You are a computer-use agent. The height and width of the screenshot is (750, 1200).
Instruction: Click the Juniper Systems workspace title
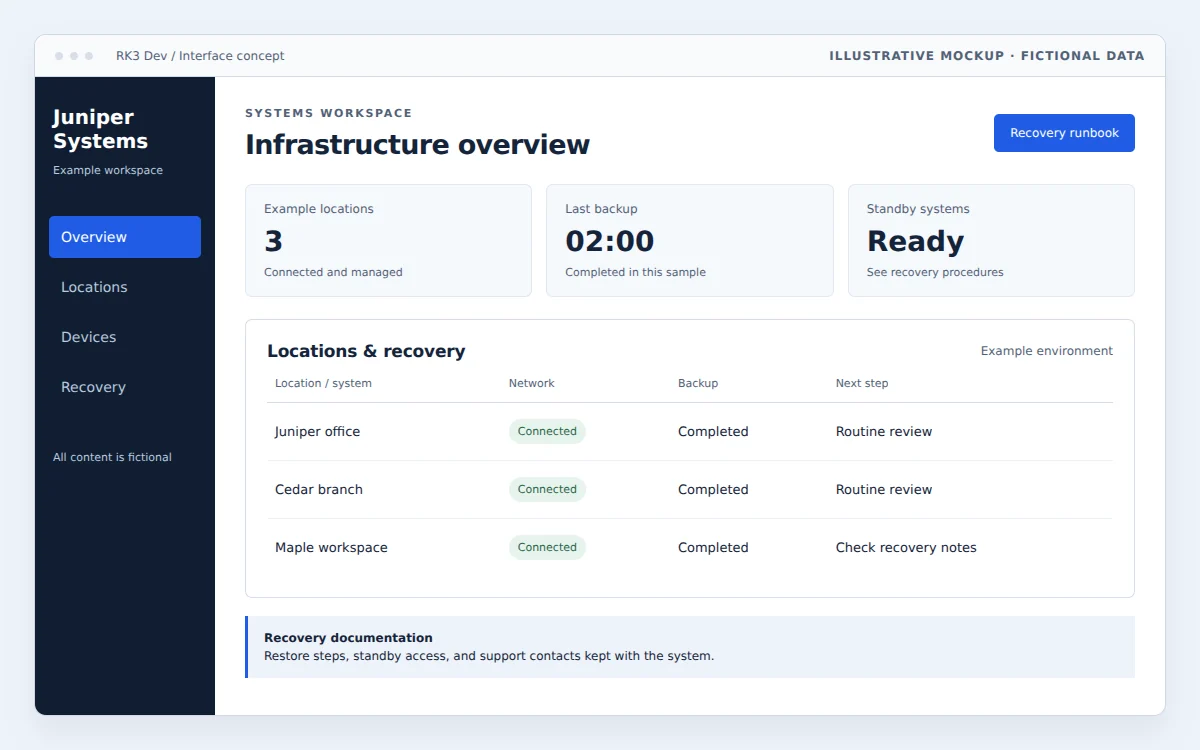tap(100, 129)
